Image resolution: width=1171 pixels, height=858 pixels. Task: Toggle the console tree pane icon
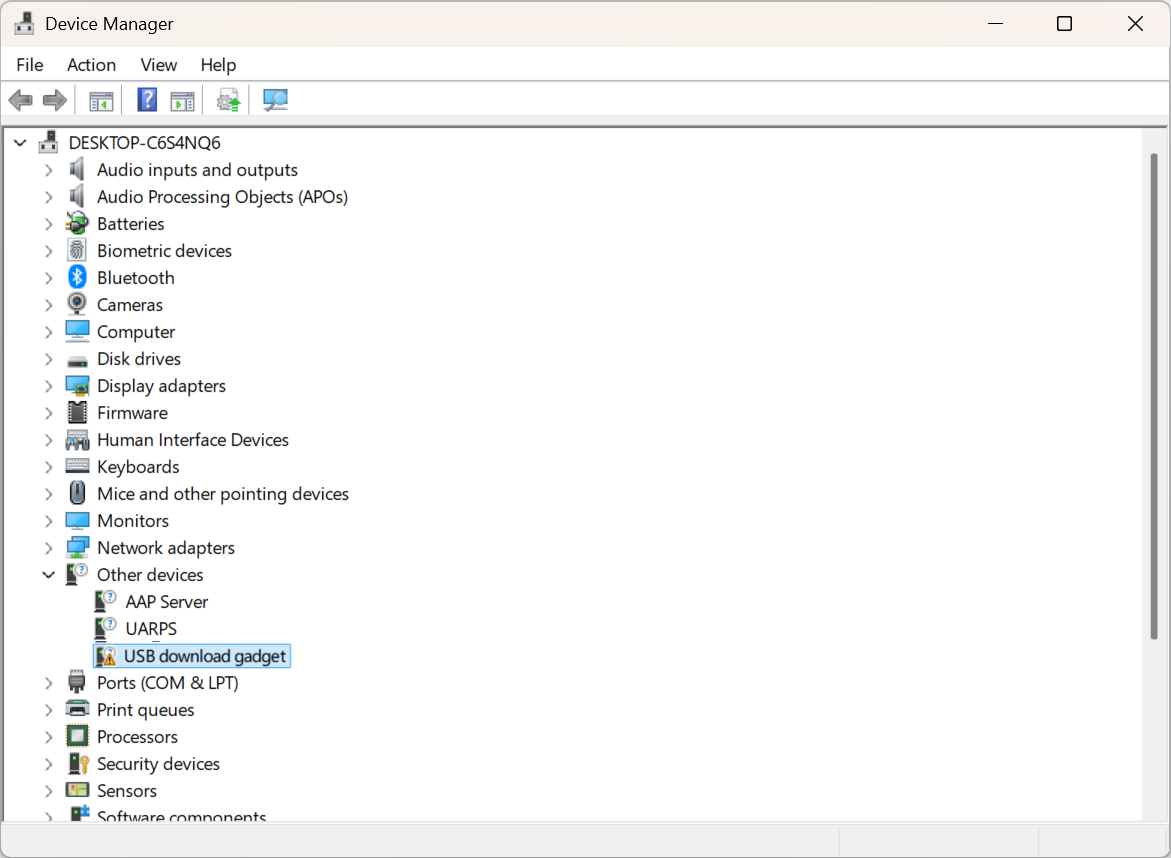100,99
